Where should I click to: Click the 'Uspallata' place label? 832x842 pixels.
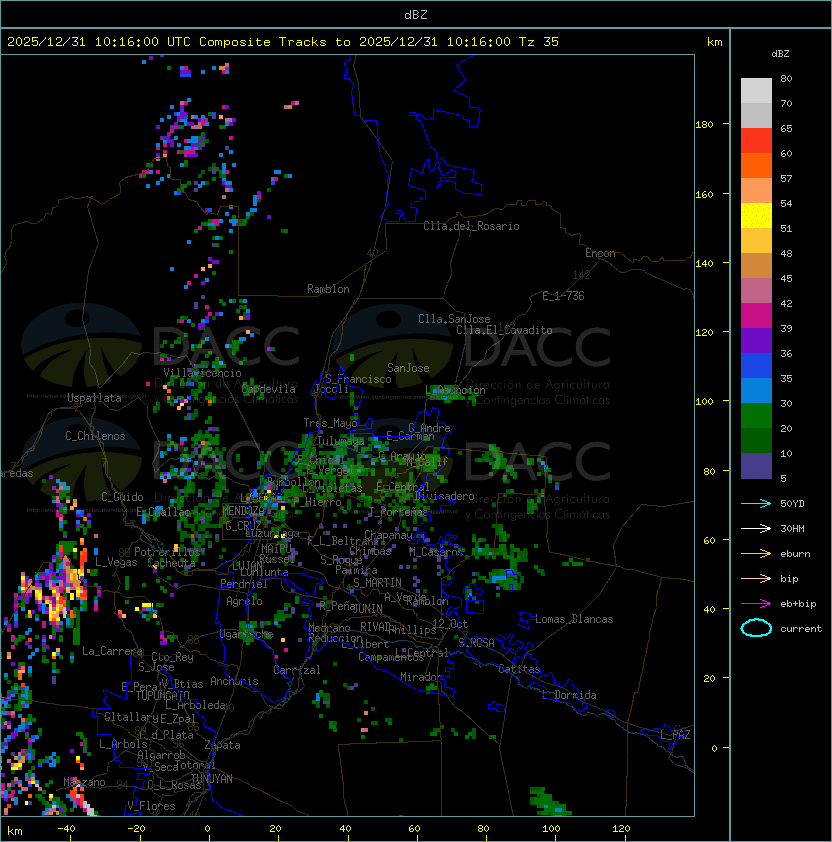pyautogui.click(x=94, y=398)
